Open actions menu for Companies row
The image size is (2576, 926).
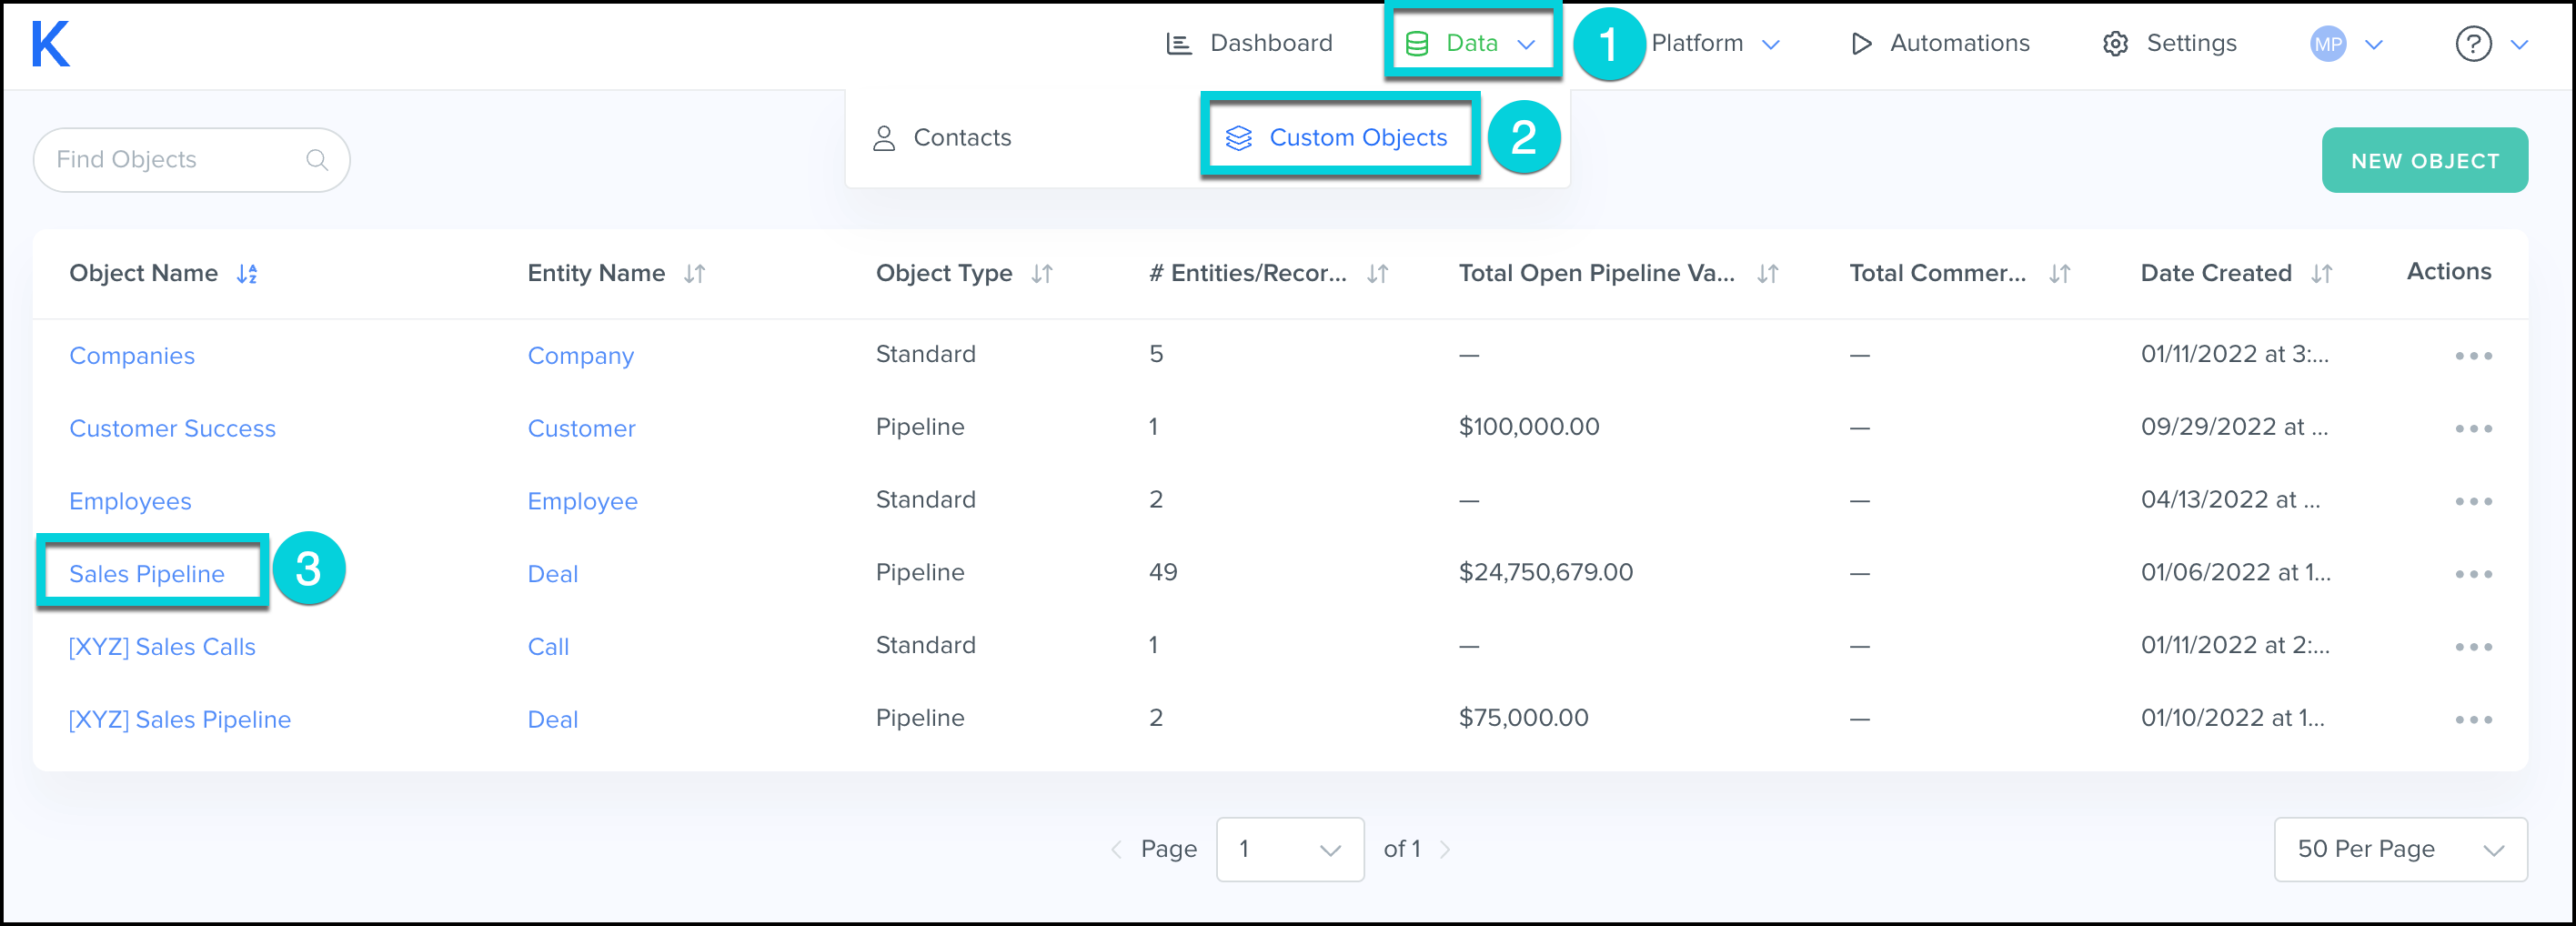point(2472,356)
